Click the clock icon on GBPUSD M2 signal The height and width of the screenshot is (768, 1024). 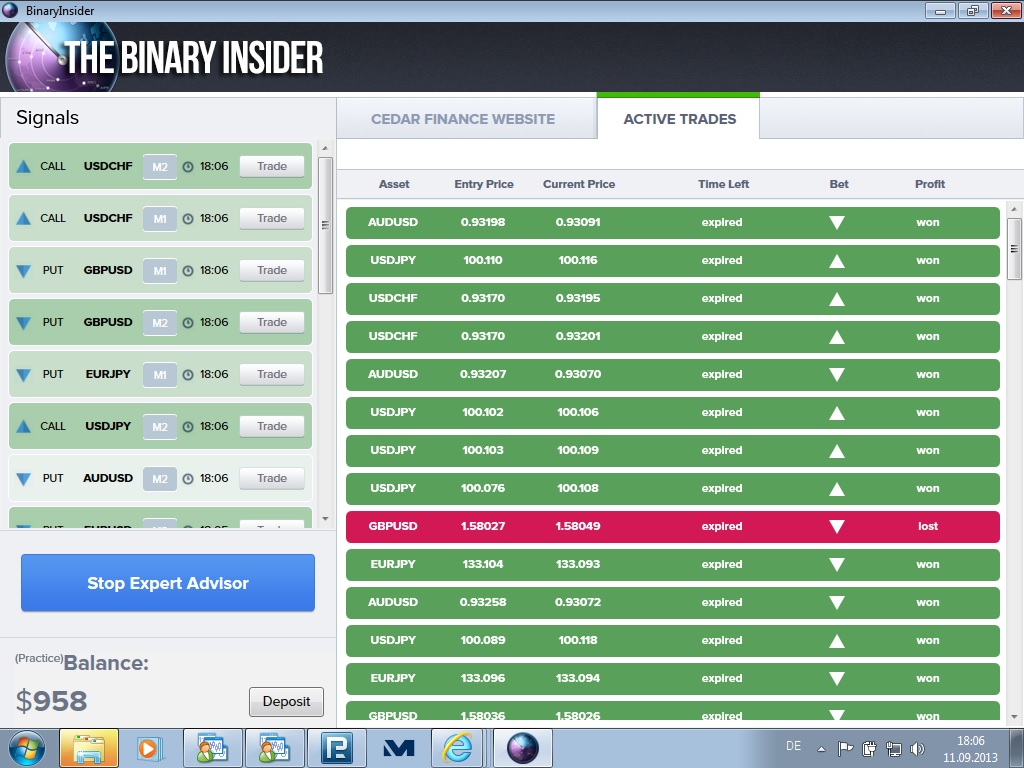click(188, 323)
